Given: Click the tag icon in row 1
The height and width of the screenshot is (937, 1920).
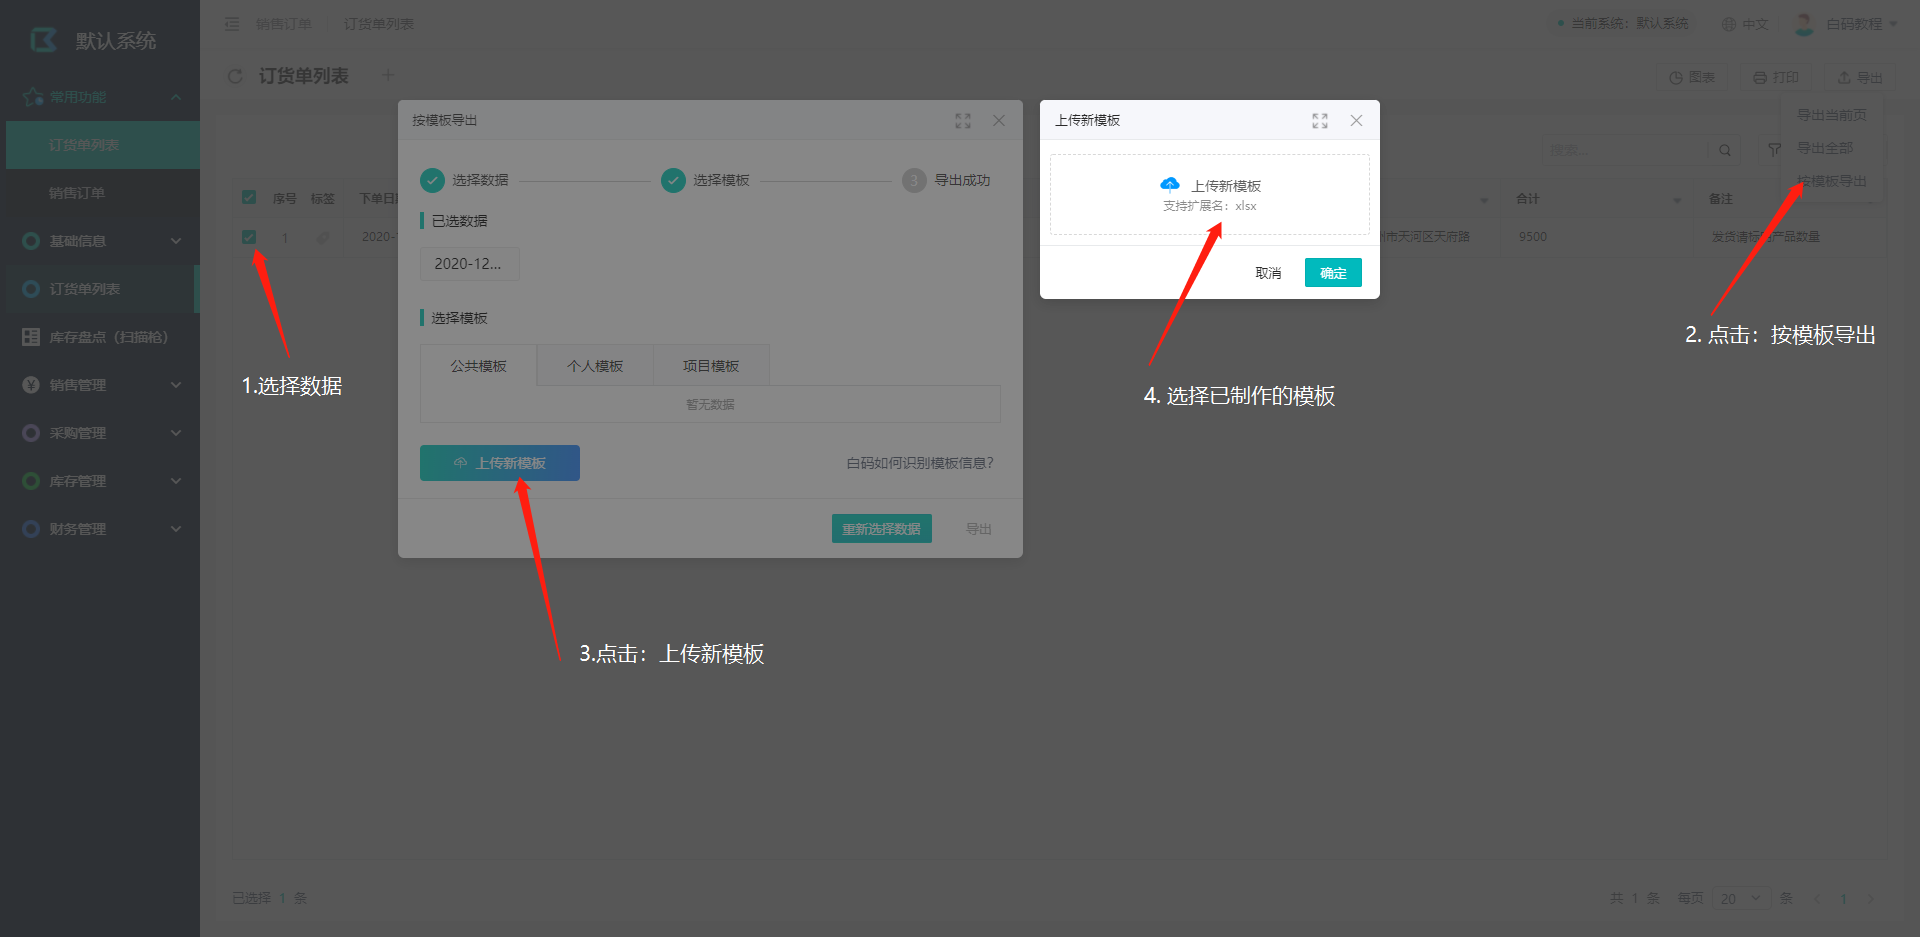Looking at the screenshot, I should tap(323, 237).
